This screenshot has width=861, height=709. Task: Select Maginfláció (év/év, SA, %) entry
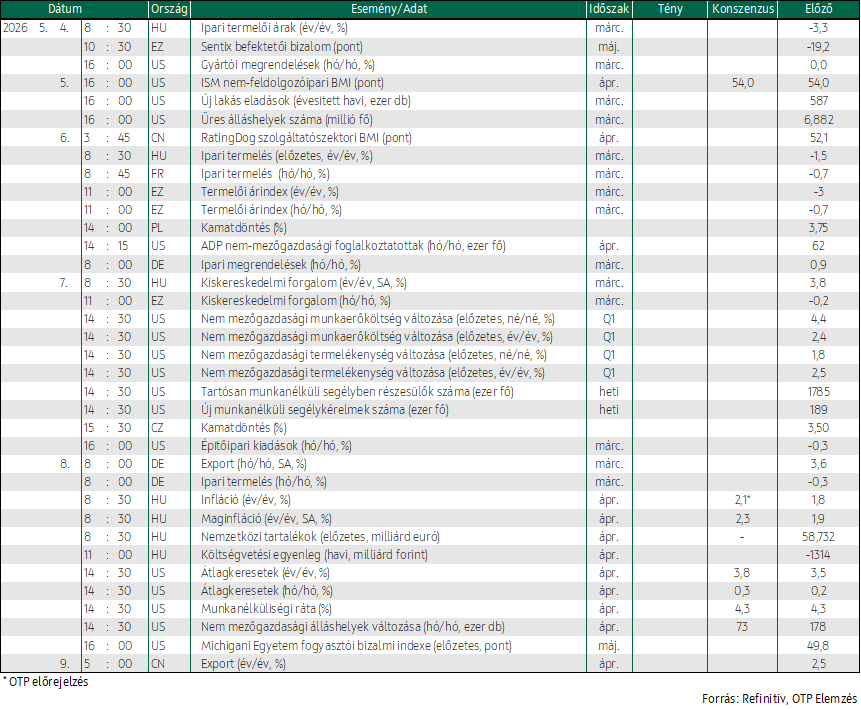(x=266, y=518)
